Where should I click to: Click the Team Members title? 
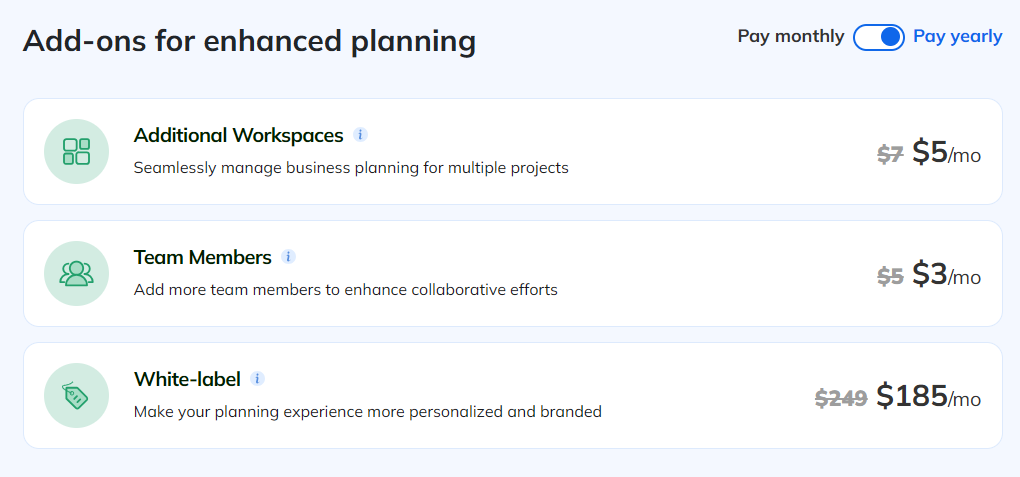tap(202, 257)
